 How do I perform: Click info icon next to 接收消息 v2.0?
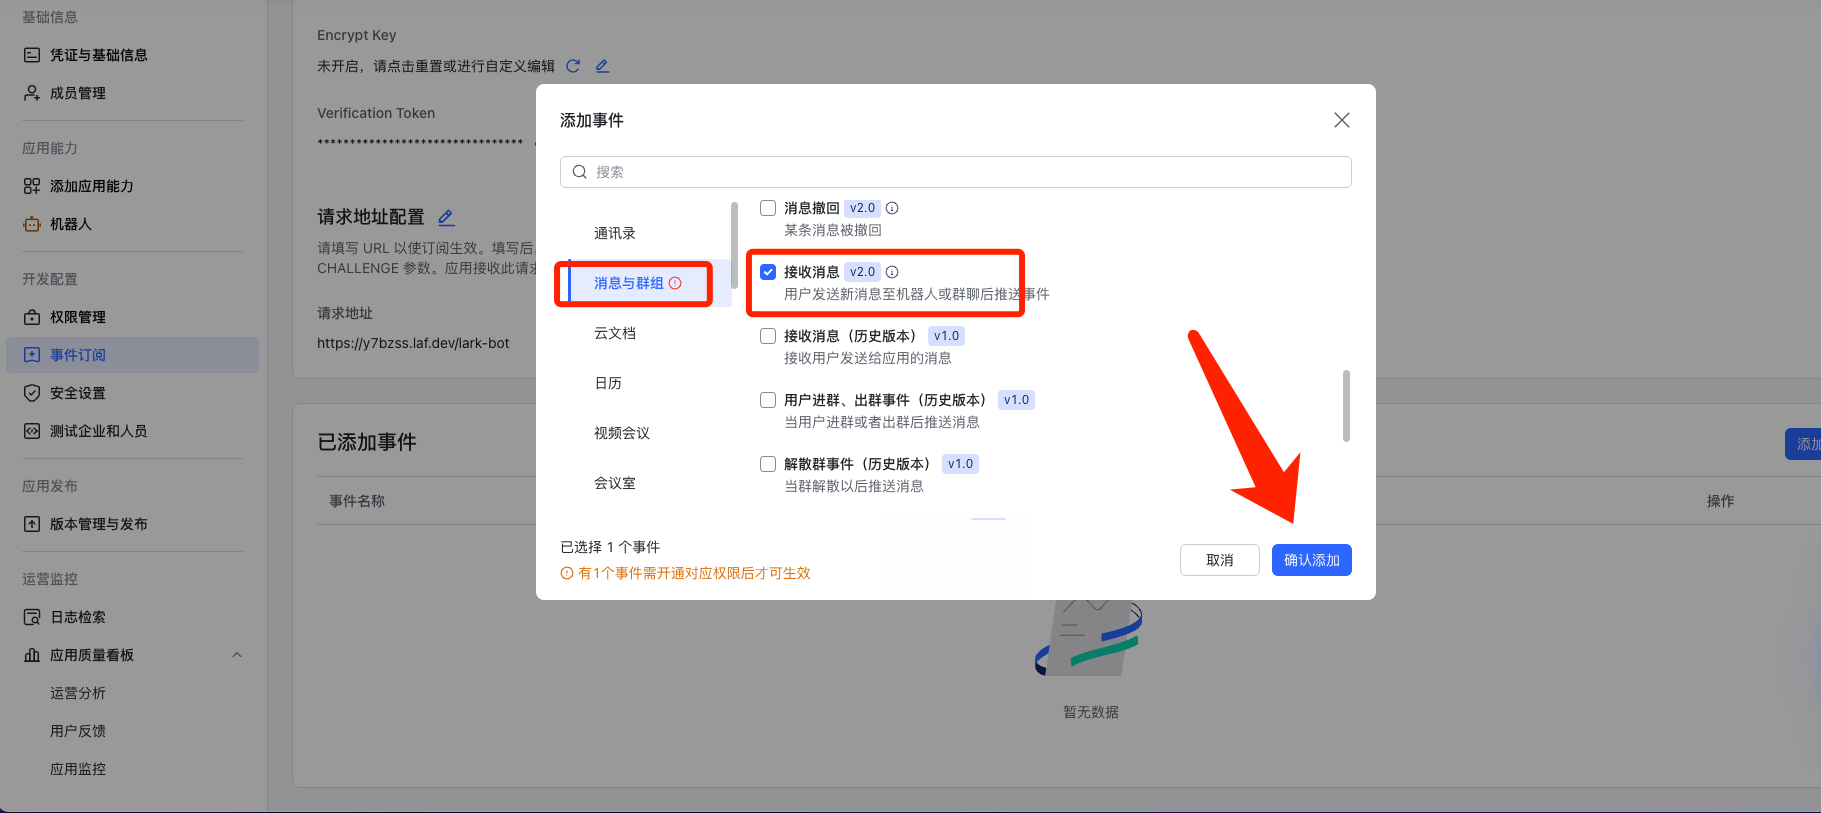click(x=892, y=272)
